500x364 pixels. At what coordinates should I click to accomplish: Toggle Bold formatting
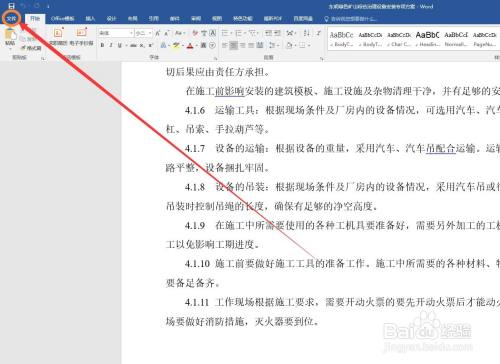(103, 45)
